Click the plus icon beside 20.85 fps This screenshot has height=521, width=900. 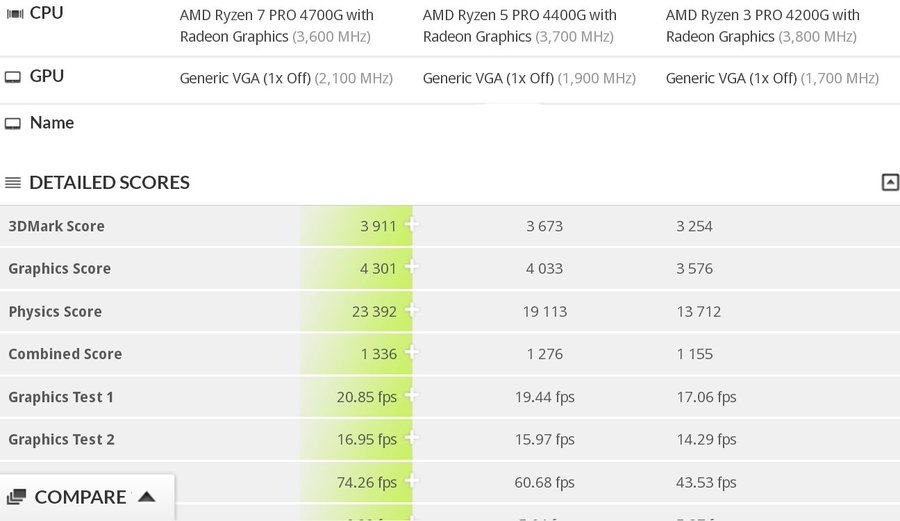click(411, 396)
